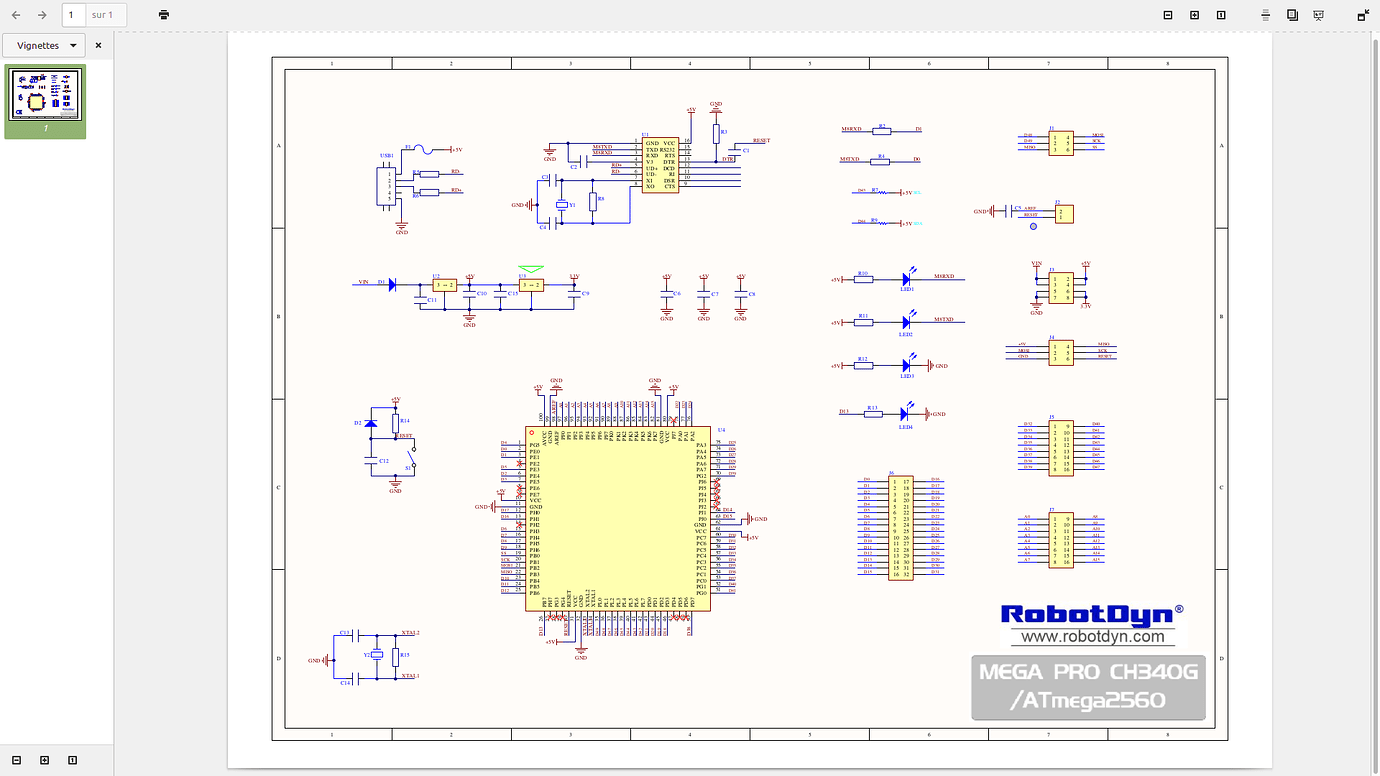Click the LED4 label in the schematic
Image resolution: width=1380 pixels, height=776 pixels.
point(905,427)
